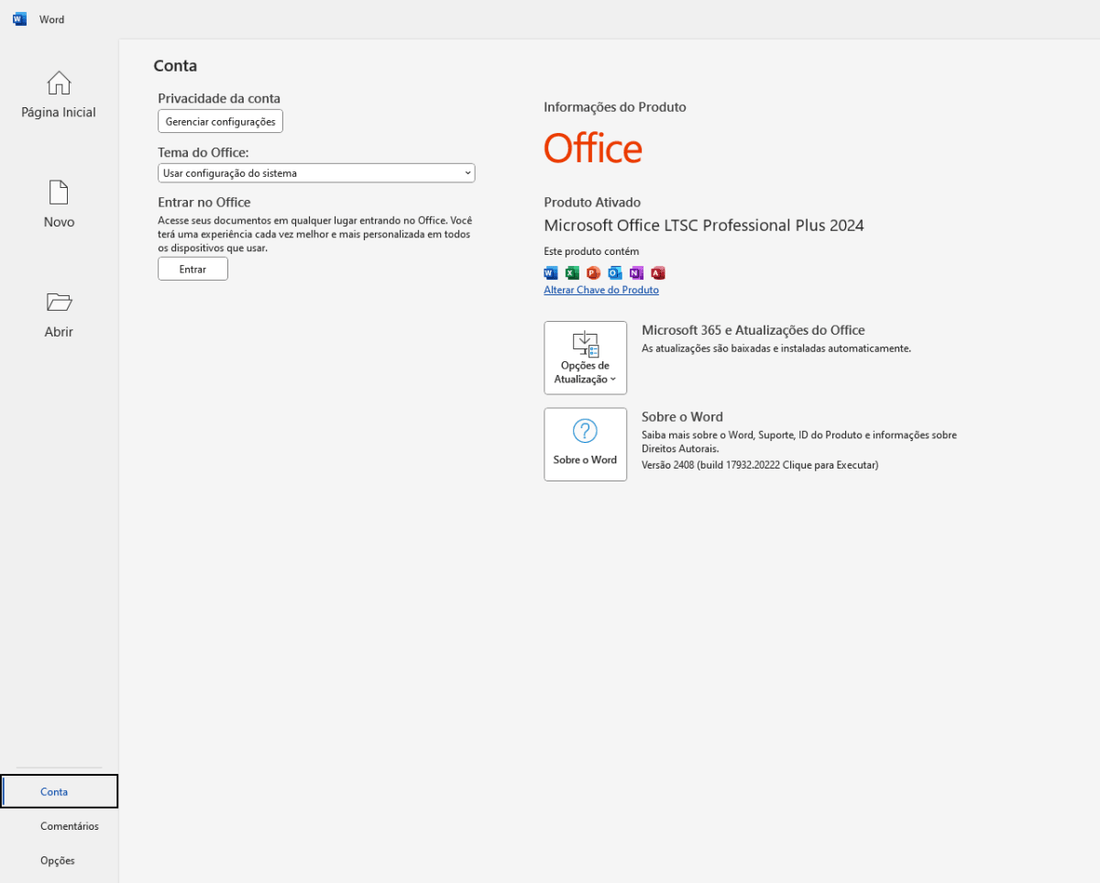Open Comentários in the sidebar
Viewport: 1100px width, 883px height.
69,826
